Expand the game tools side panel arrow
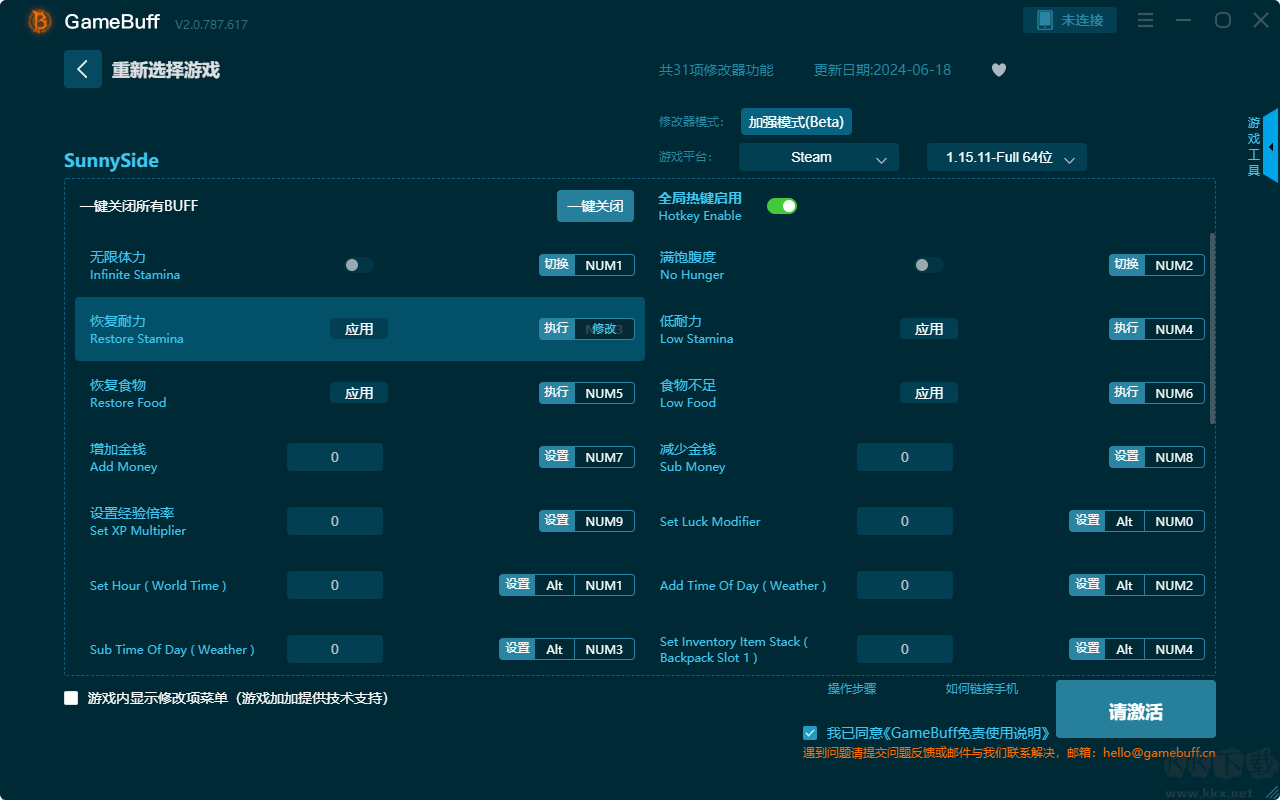1280x800 pixels. pos(1270,146)
